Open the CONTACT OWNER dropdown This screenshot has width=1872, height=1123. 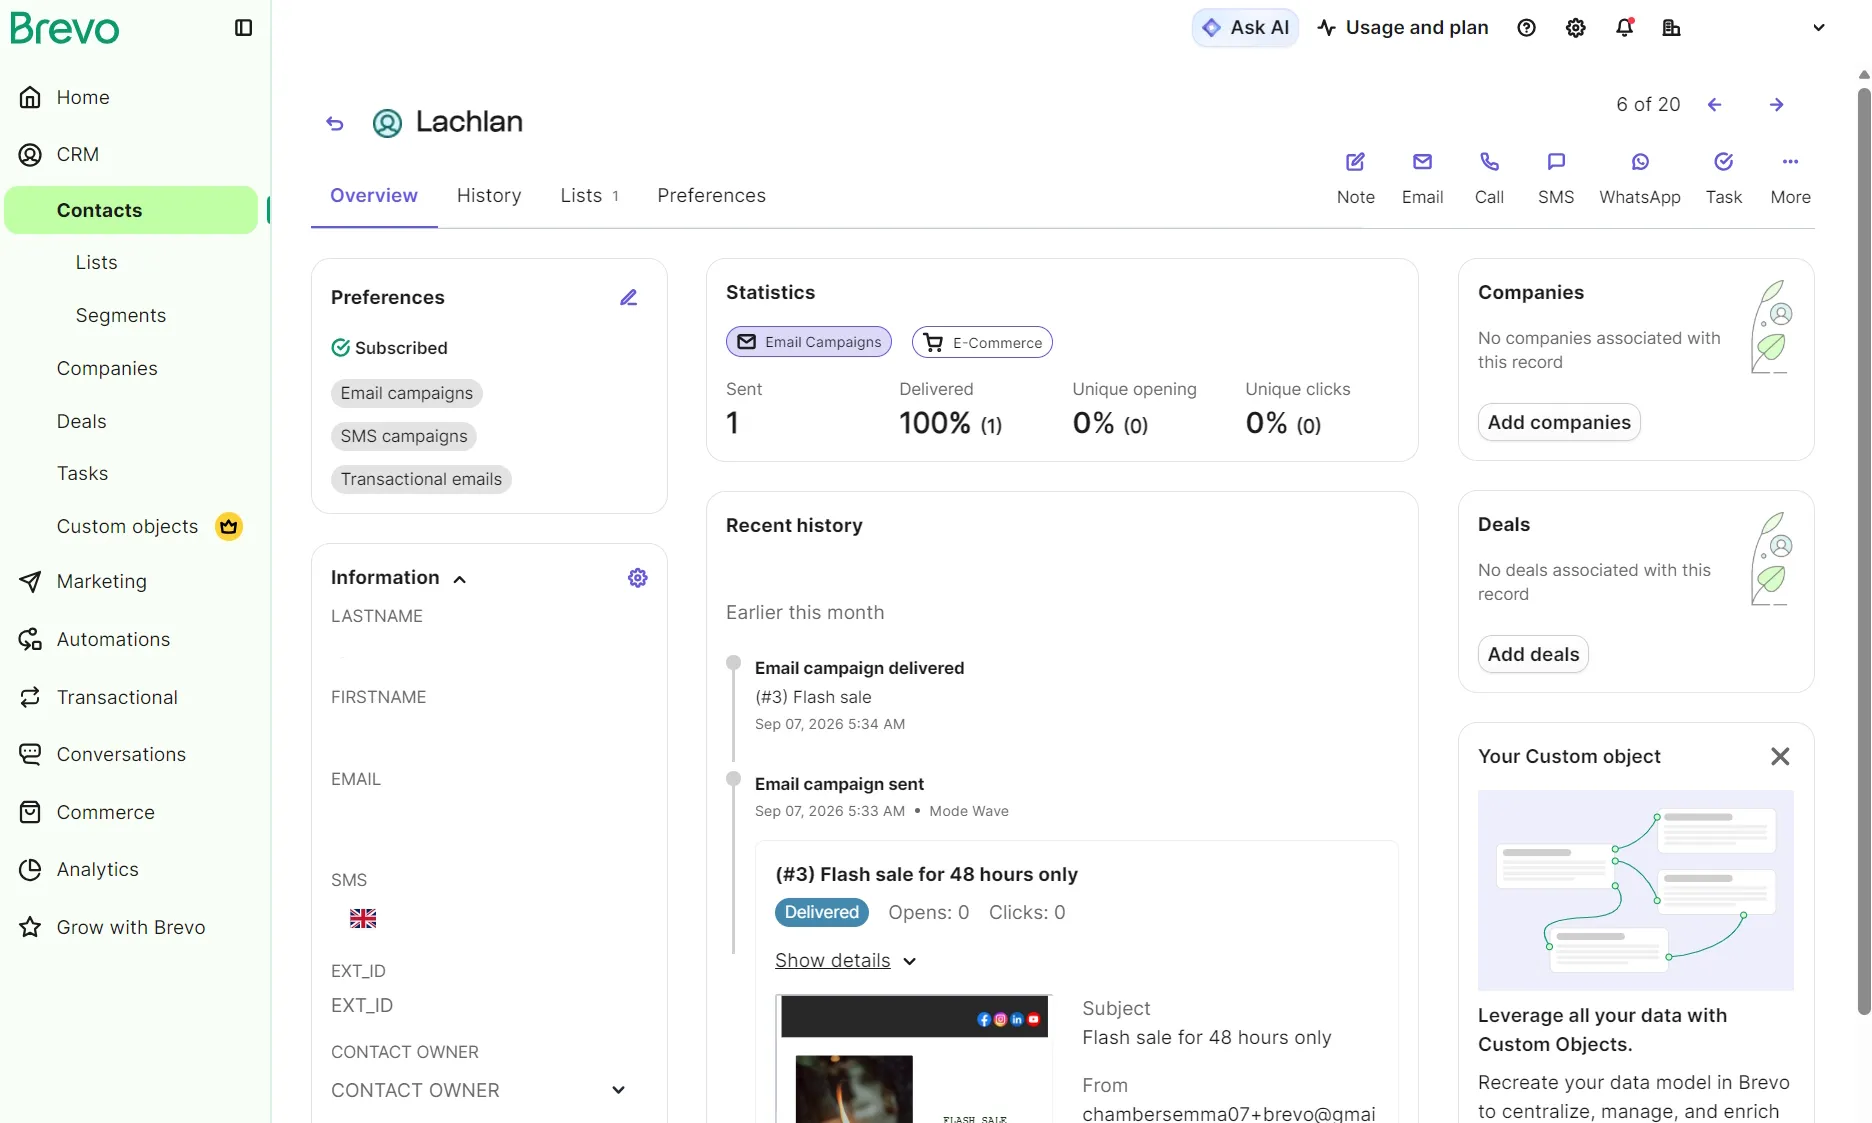tap(479, 1091)
